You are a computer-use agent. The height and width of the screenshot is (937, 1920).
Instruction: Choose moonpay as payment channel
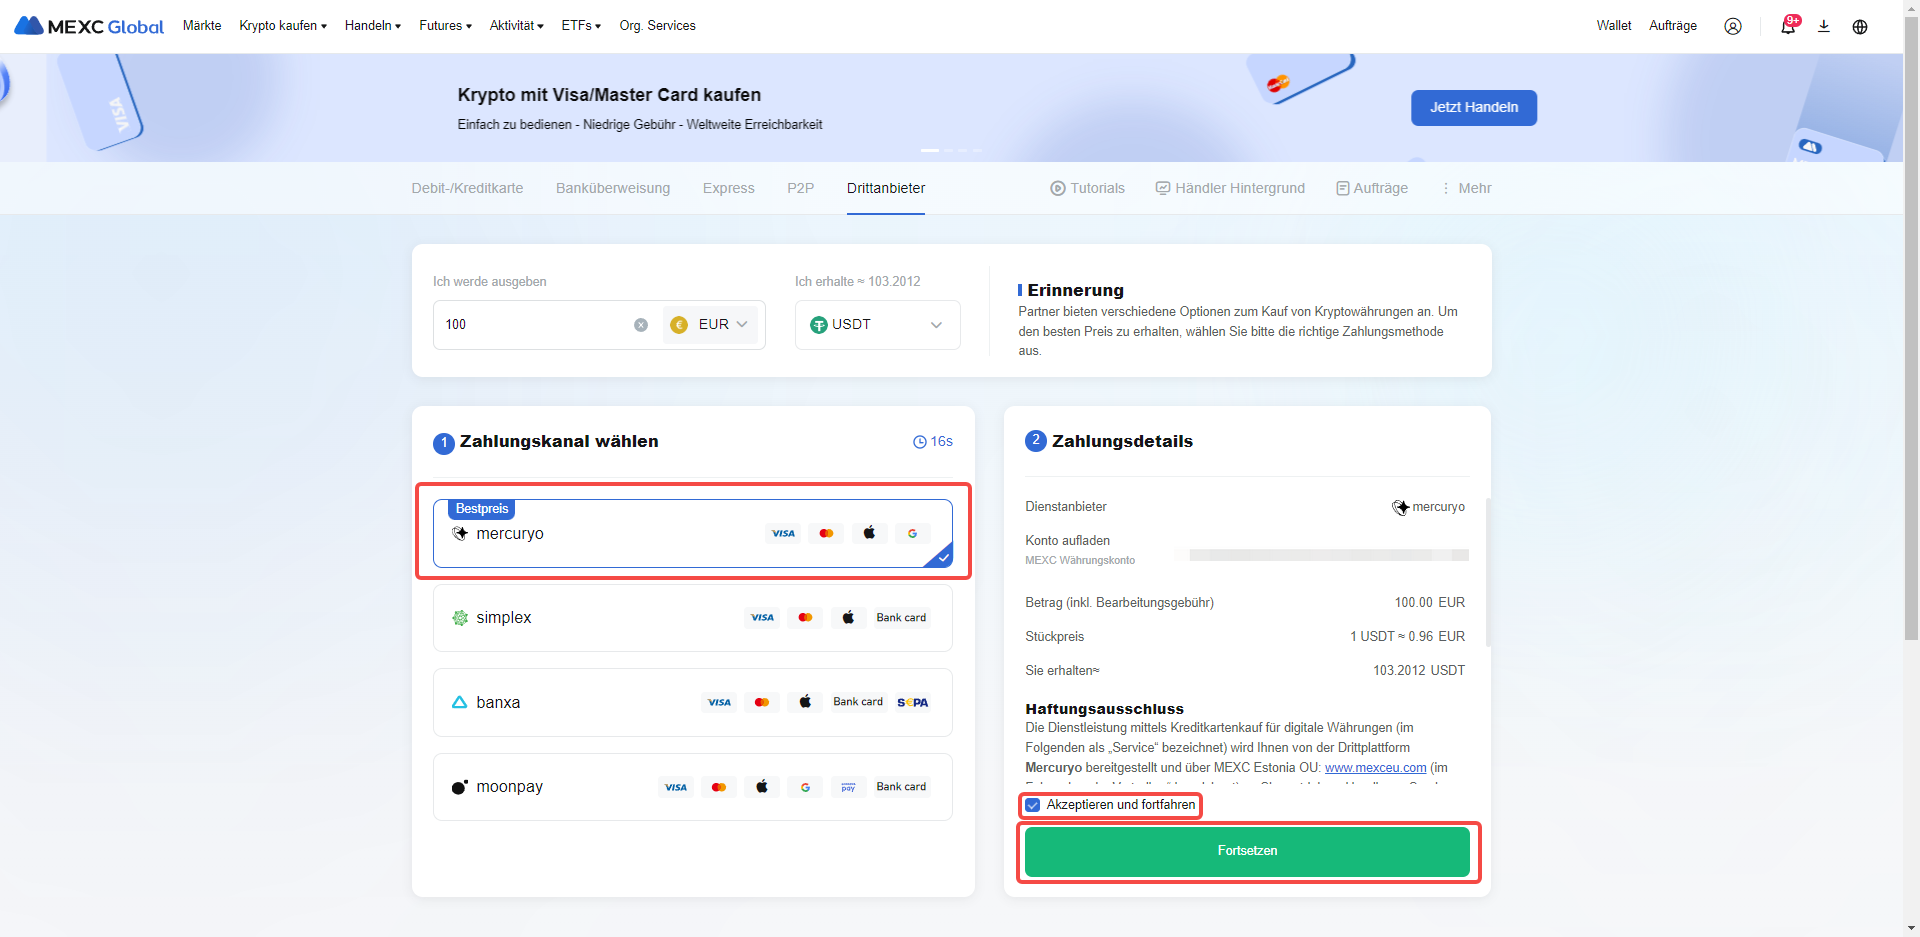coord(692,787)
